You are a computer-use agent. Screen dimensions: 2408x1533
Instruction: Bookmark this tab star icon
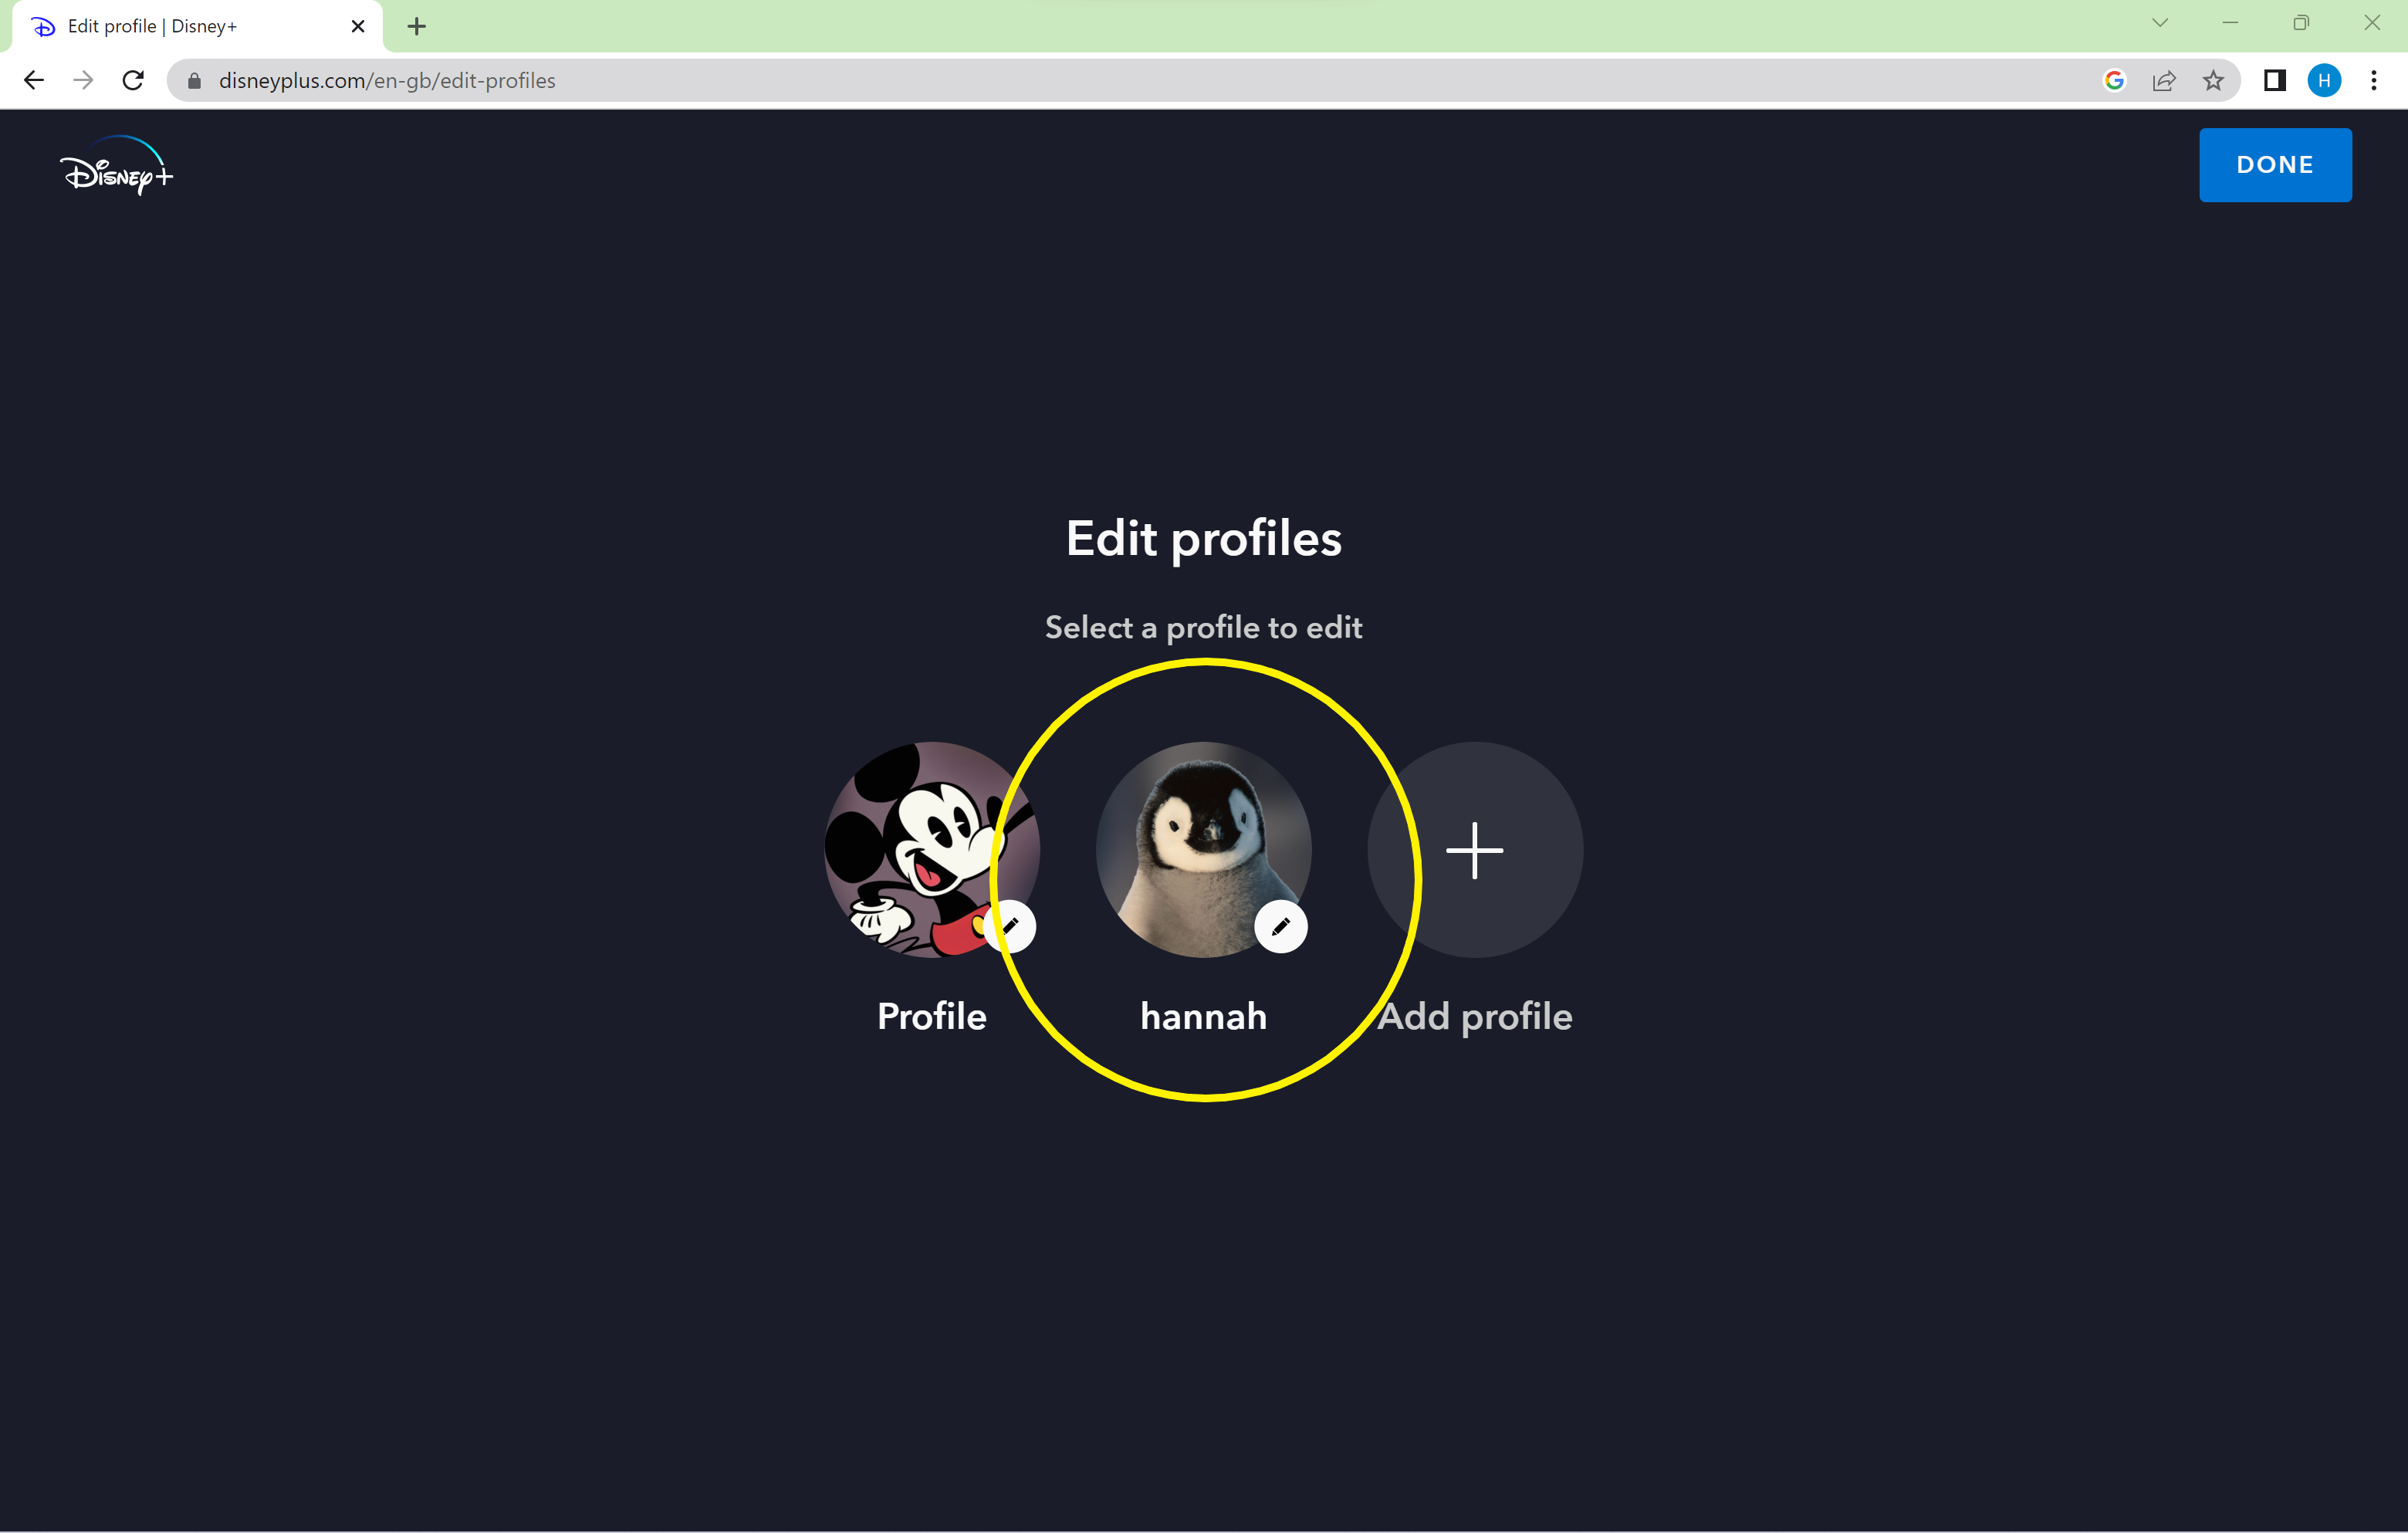point(2213,81)
